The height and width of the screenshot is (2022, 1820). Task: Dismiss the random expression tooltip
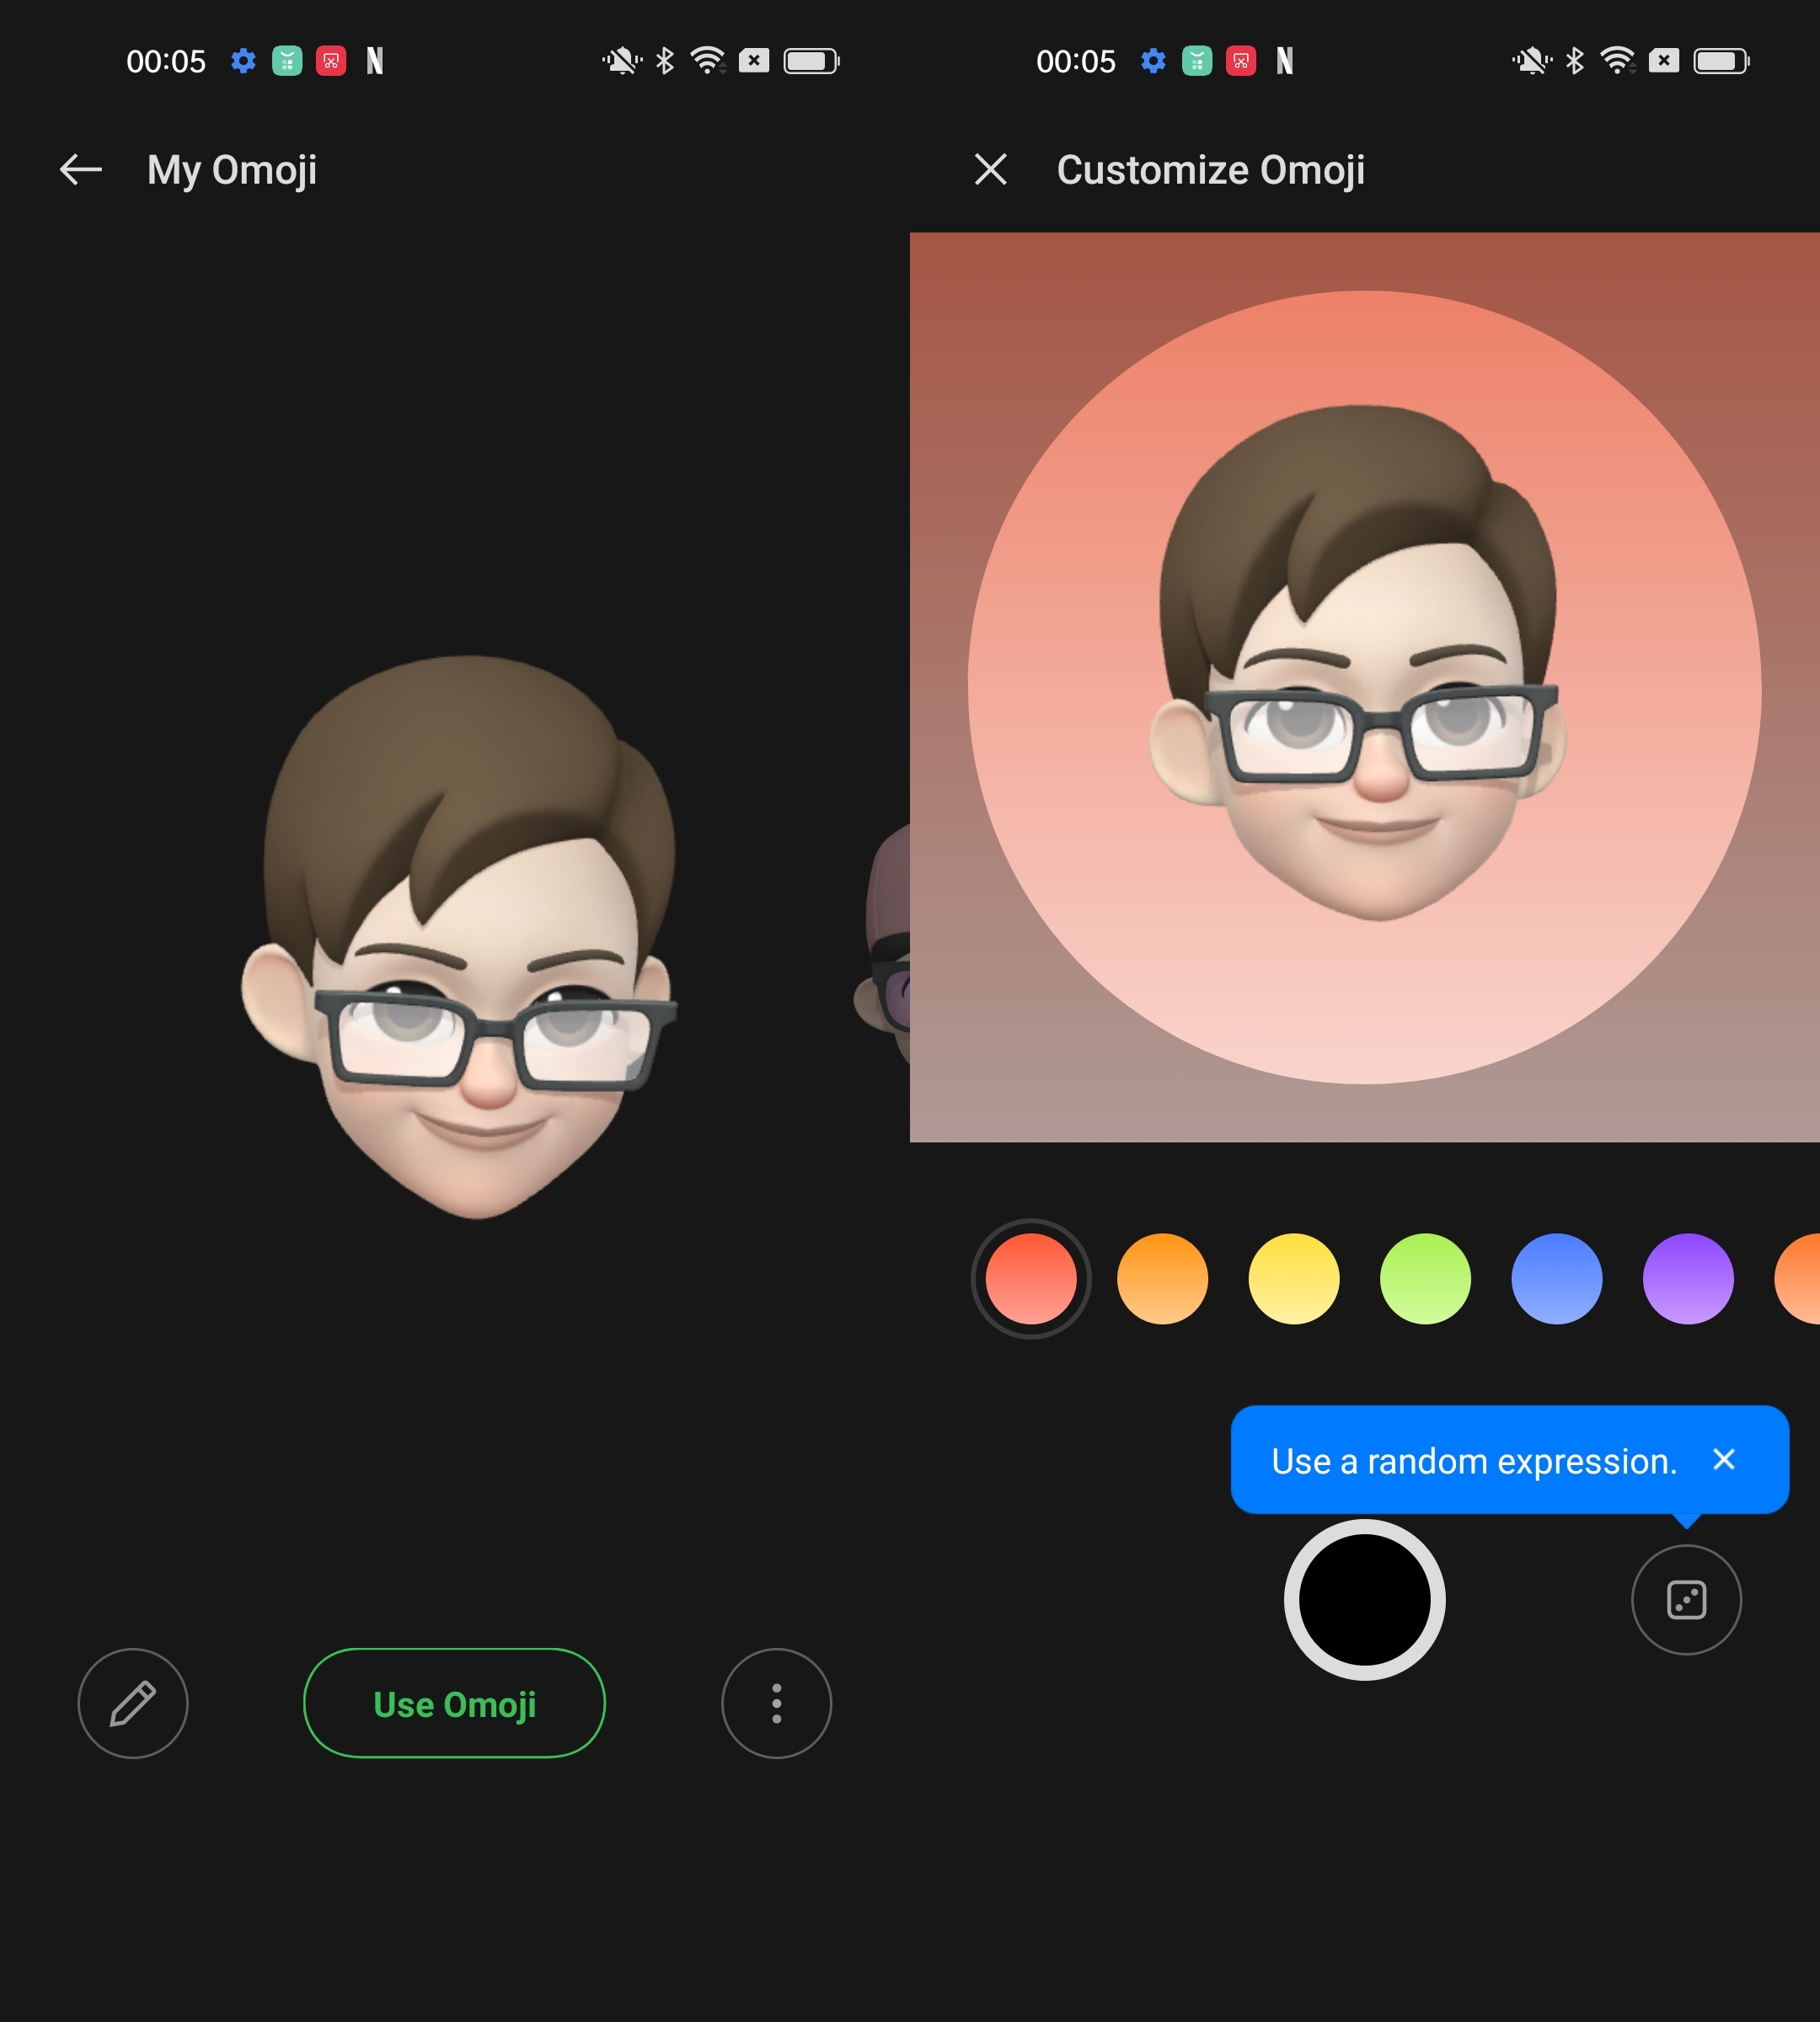pos(1724,1460)
